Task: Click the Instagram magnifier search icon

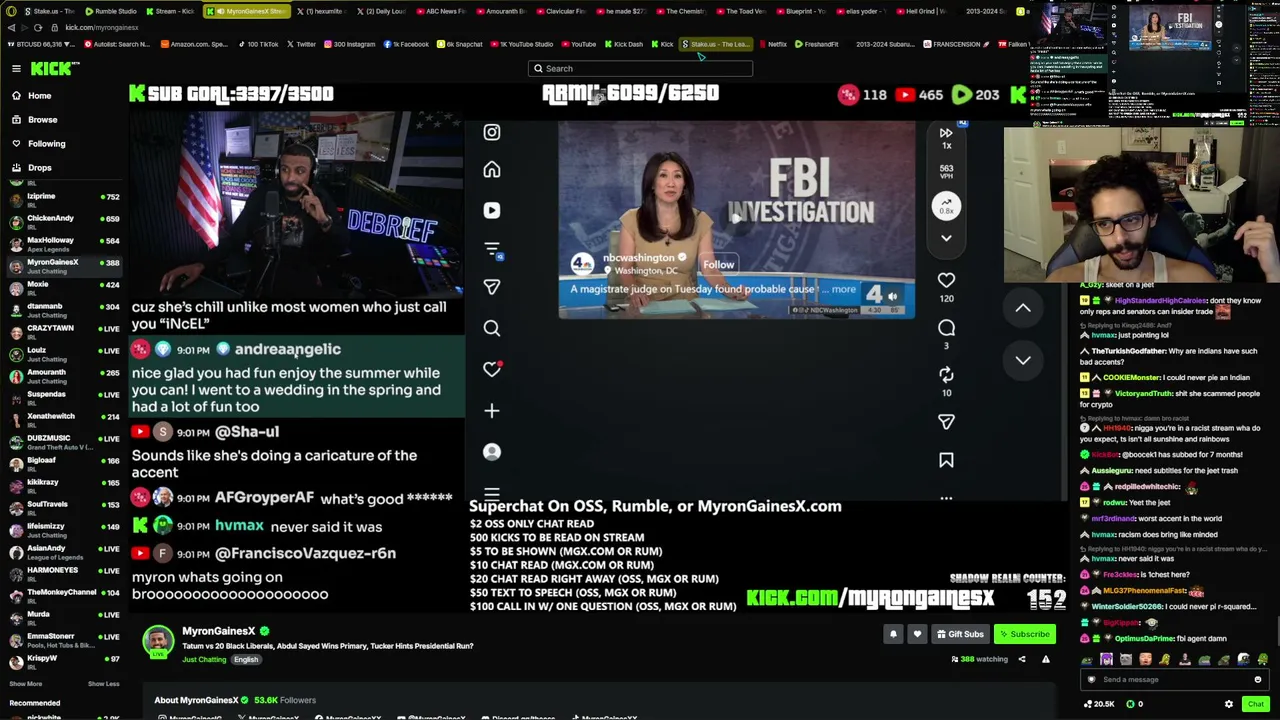Action: click(491, 328)
